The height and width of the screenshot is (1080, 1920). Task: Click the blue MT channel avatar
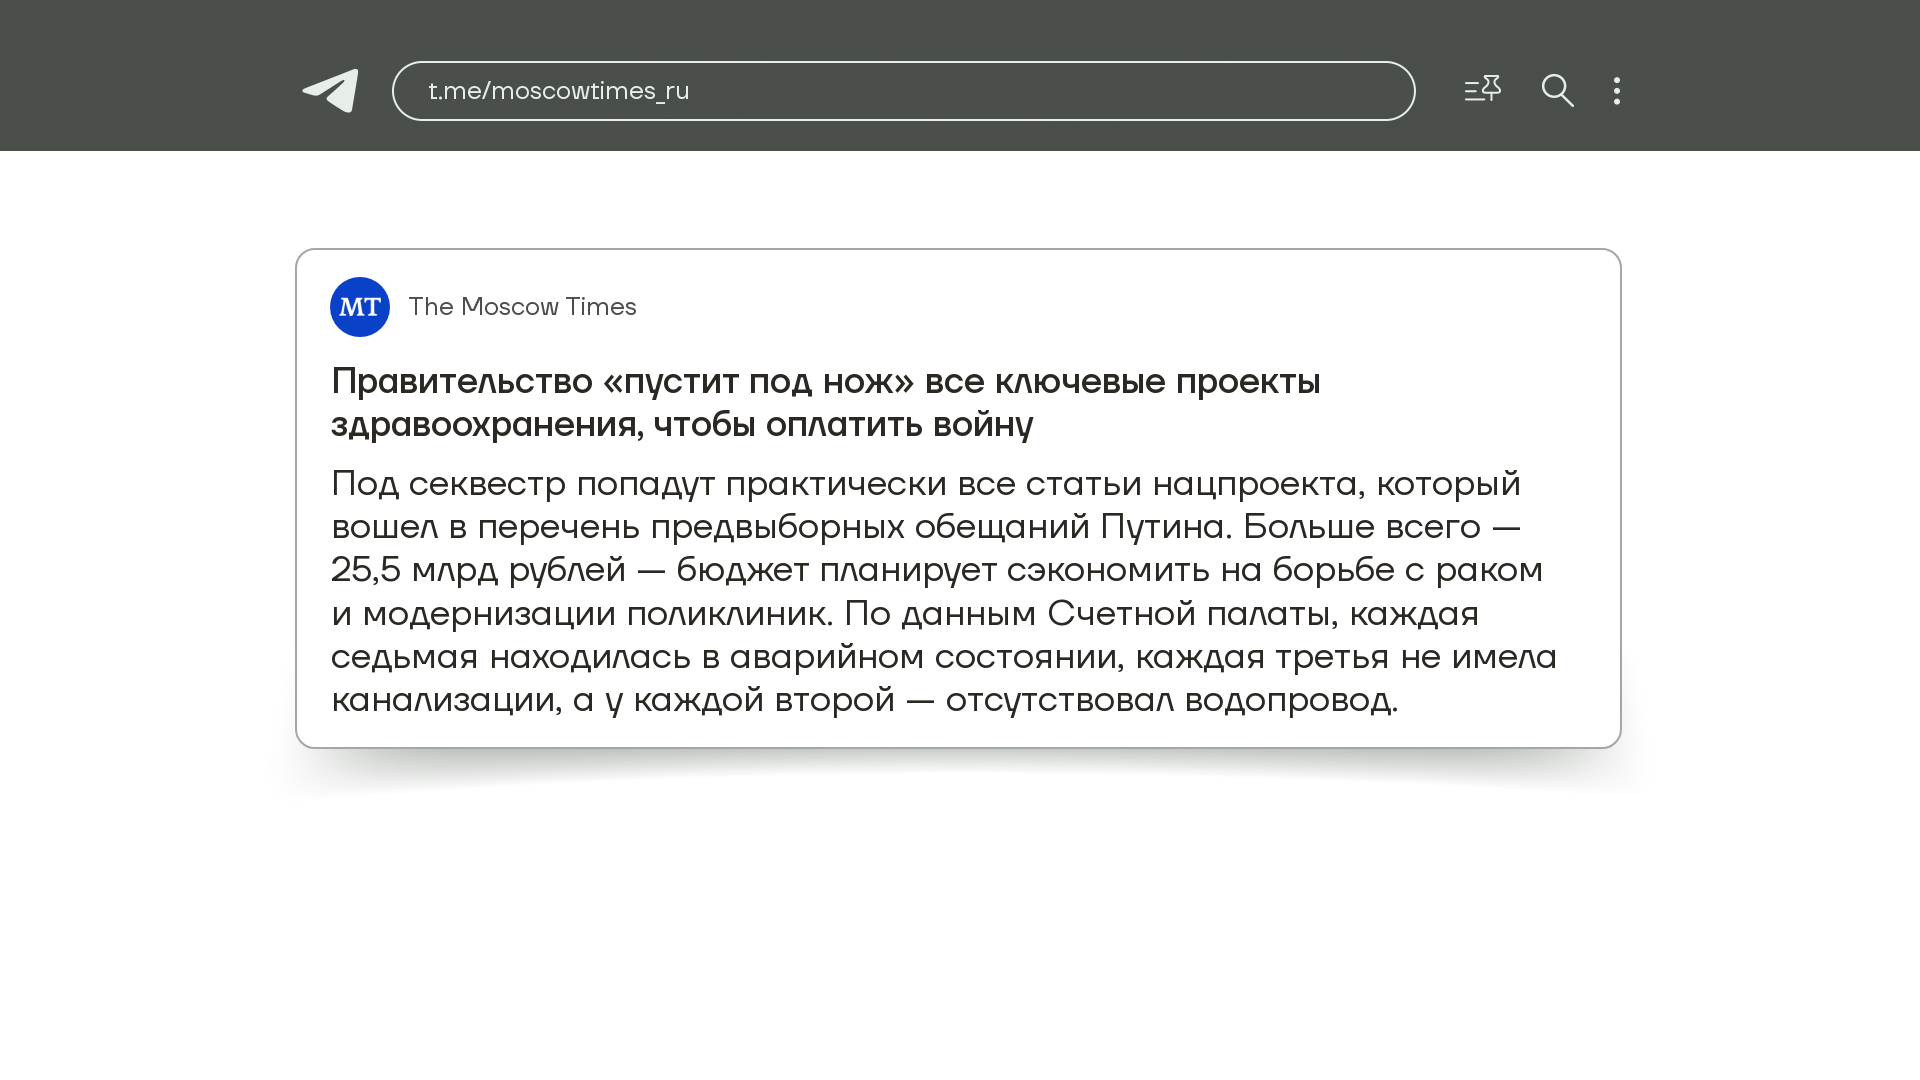point(360,307)
